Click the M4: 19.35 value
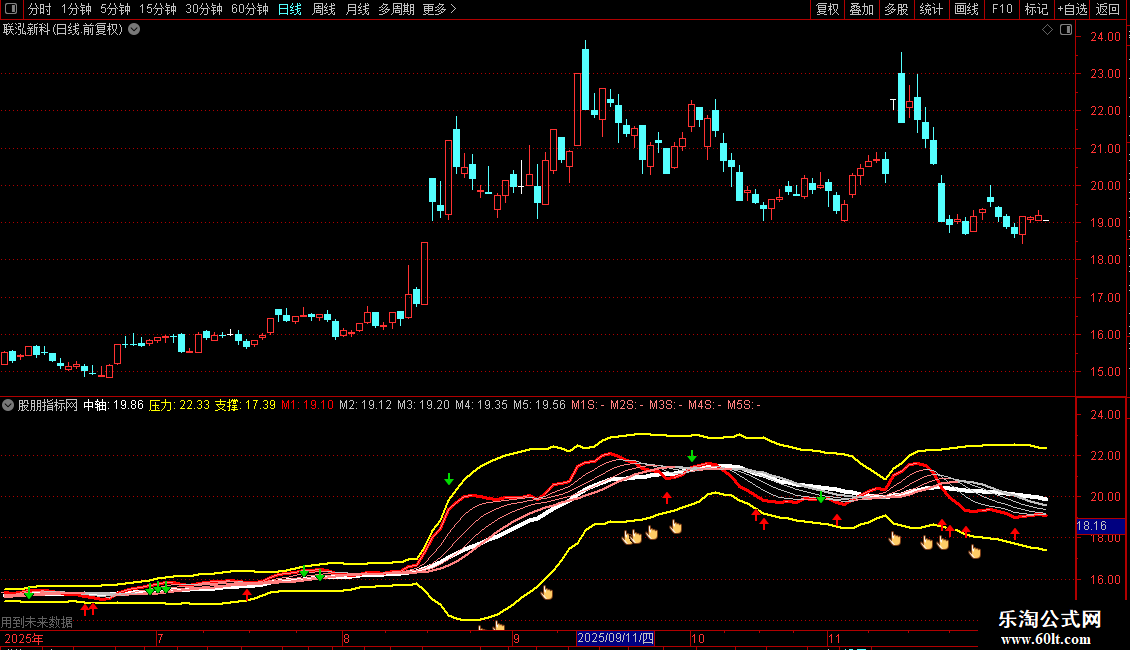Screen dimensions: 1130x650 point(481,405)
